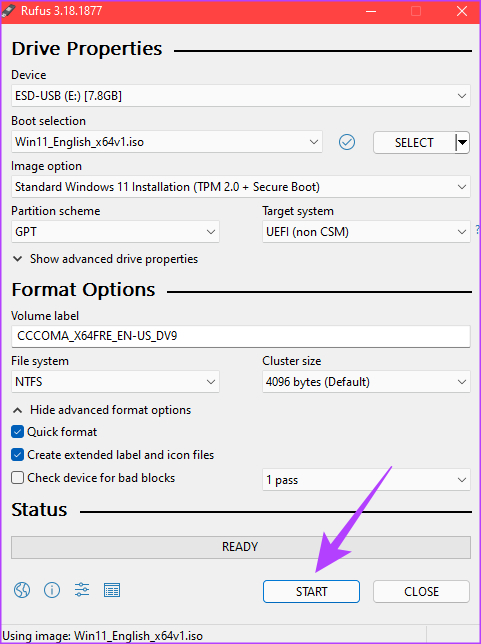
Task: Show the log window icon
Action: 112,590
